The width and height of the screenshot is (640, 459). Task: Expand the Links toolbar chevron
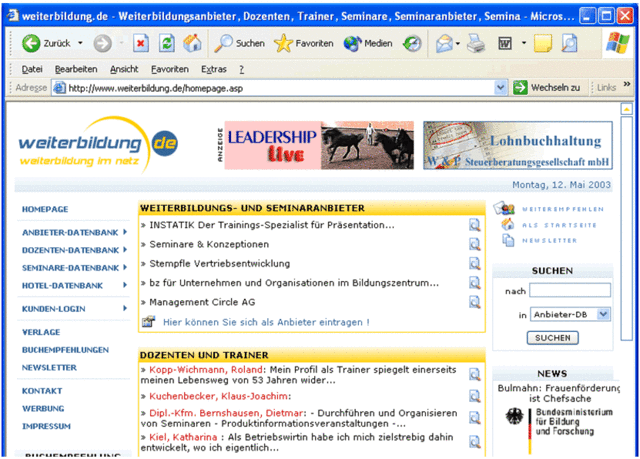[627, 84]
